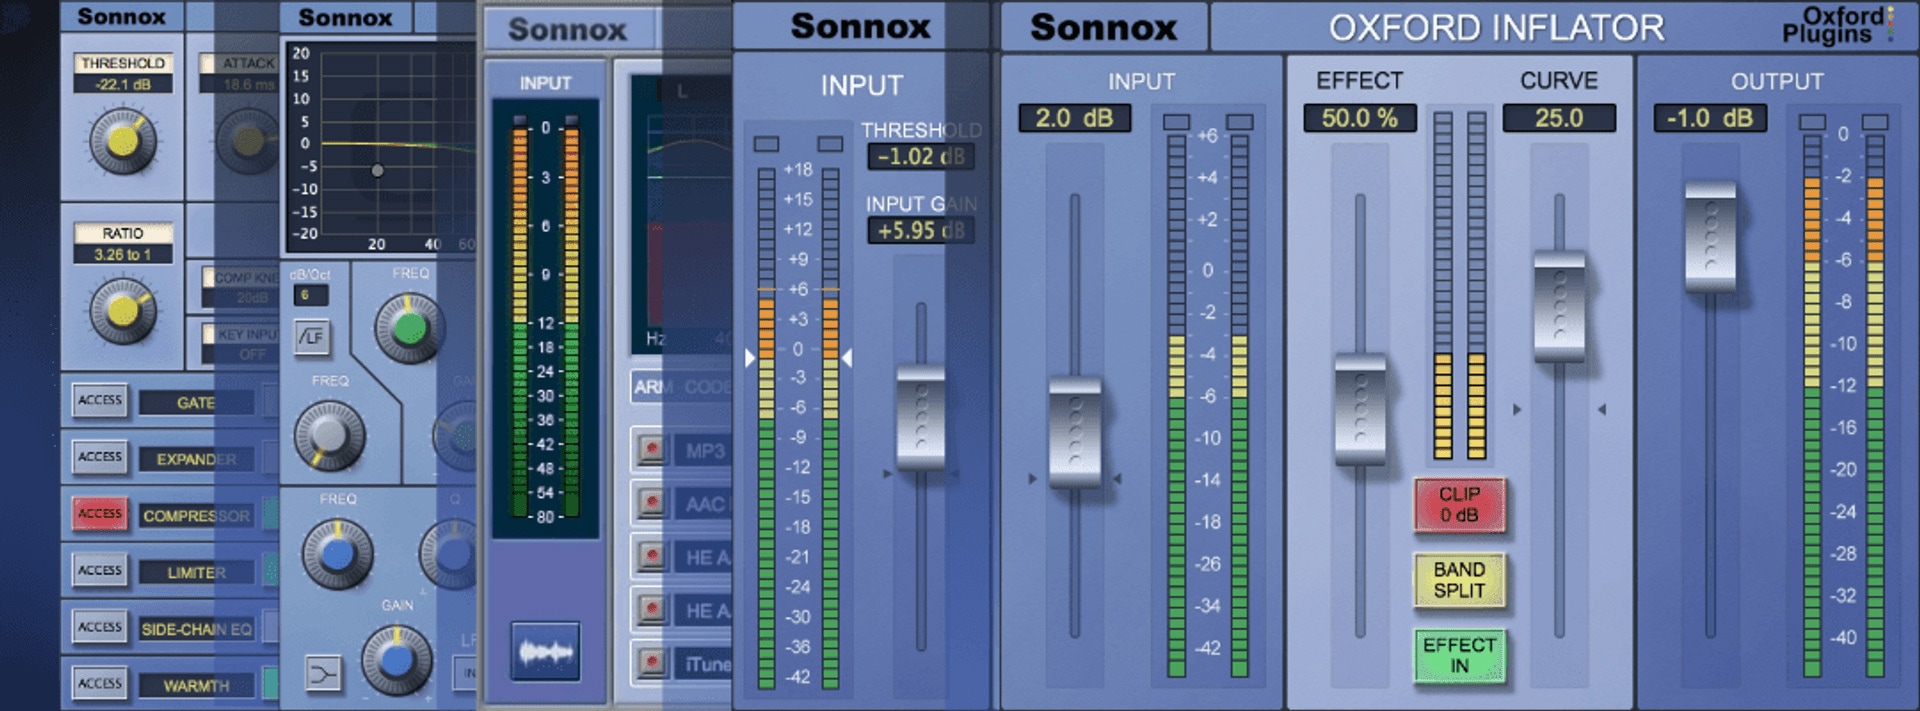This screenshot has height=711, width=1920.
Task: Open the GATE section with ACCESS button
Action: point(100,400)
